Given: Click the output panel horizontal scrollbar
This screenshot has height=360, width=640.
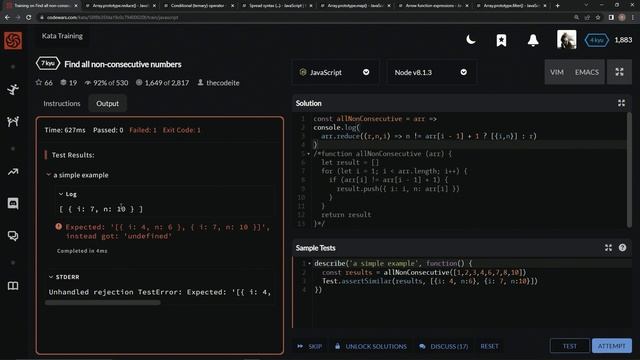Looking at the screenshot, I should (102, 302).
